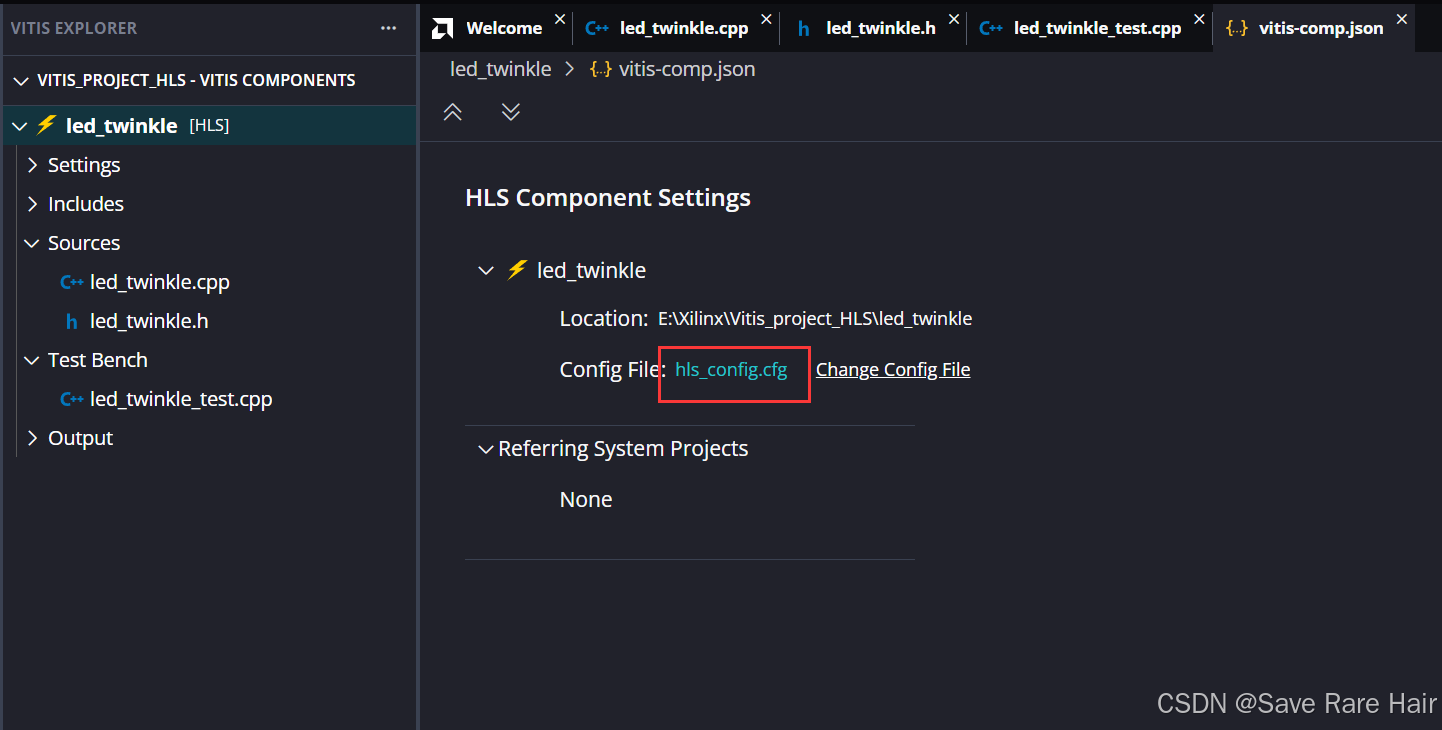
Task: Click the None entry under Referring System Projects
Action: coord(586,500)
